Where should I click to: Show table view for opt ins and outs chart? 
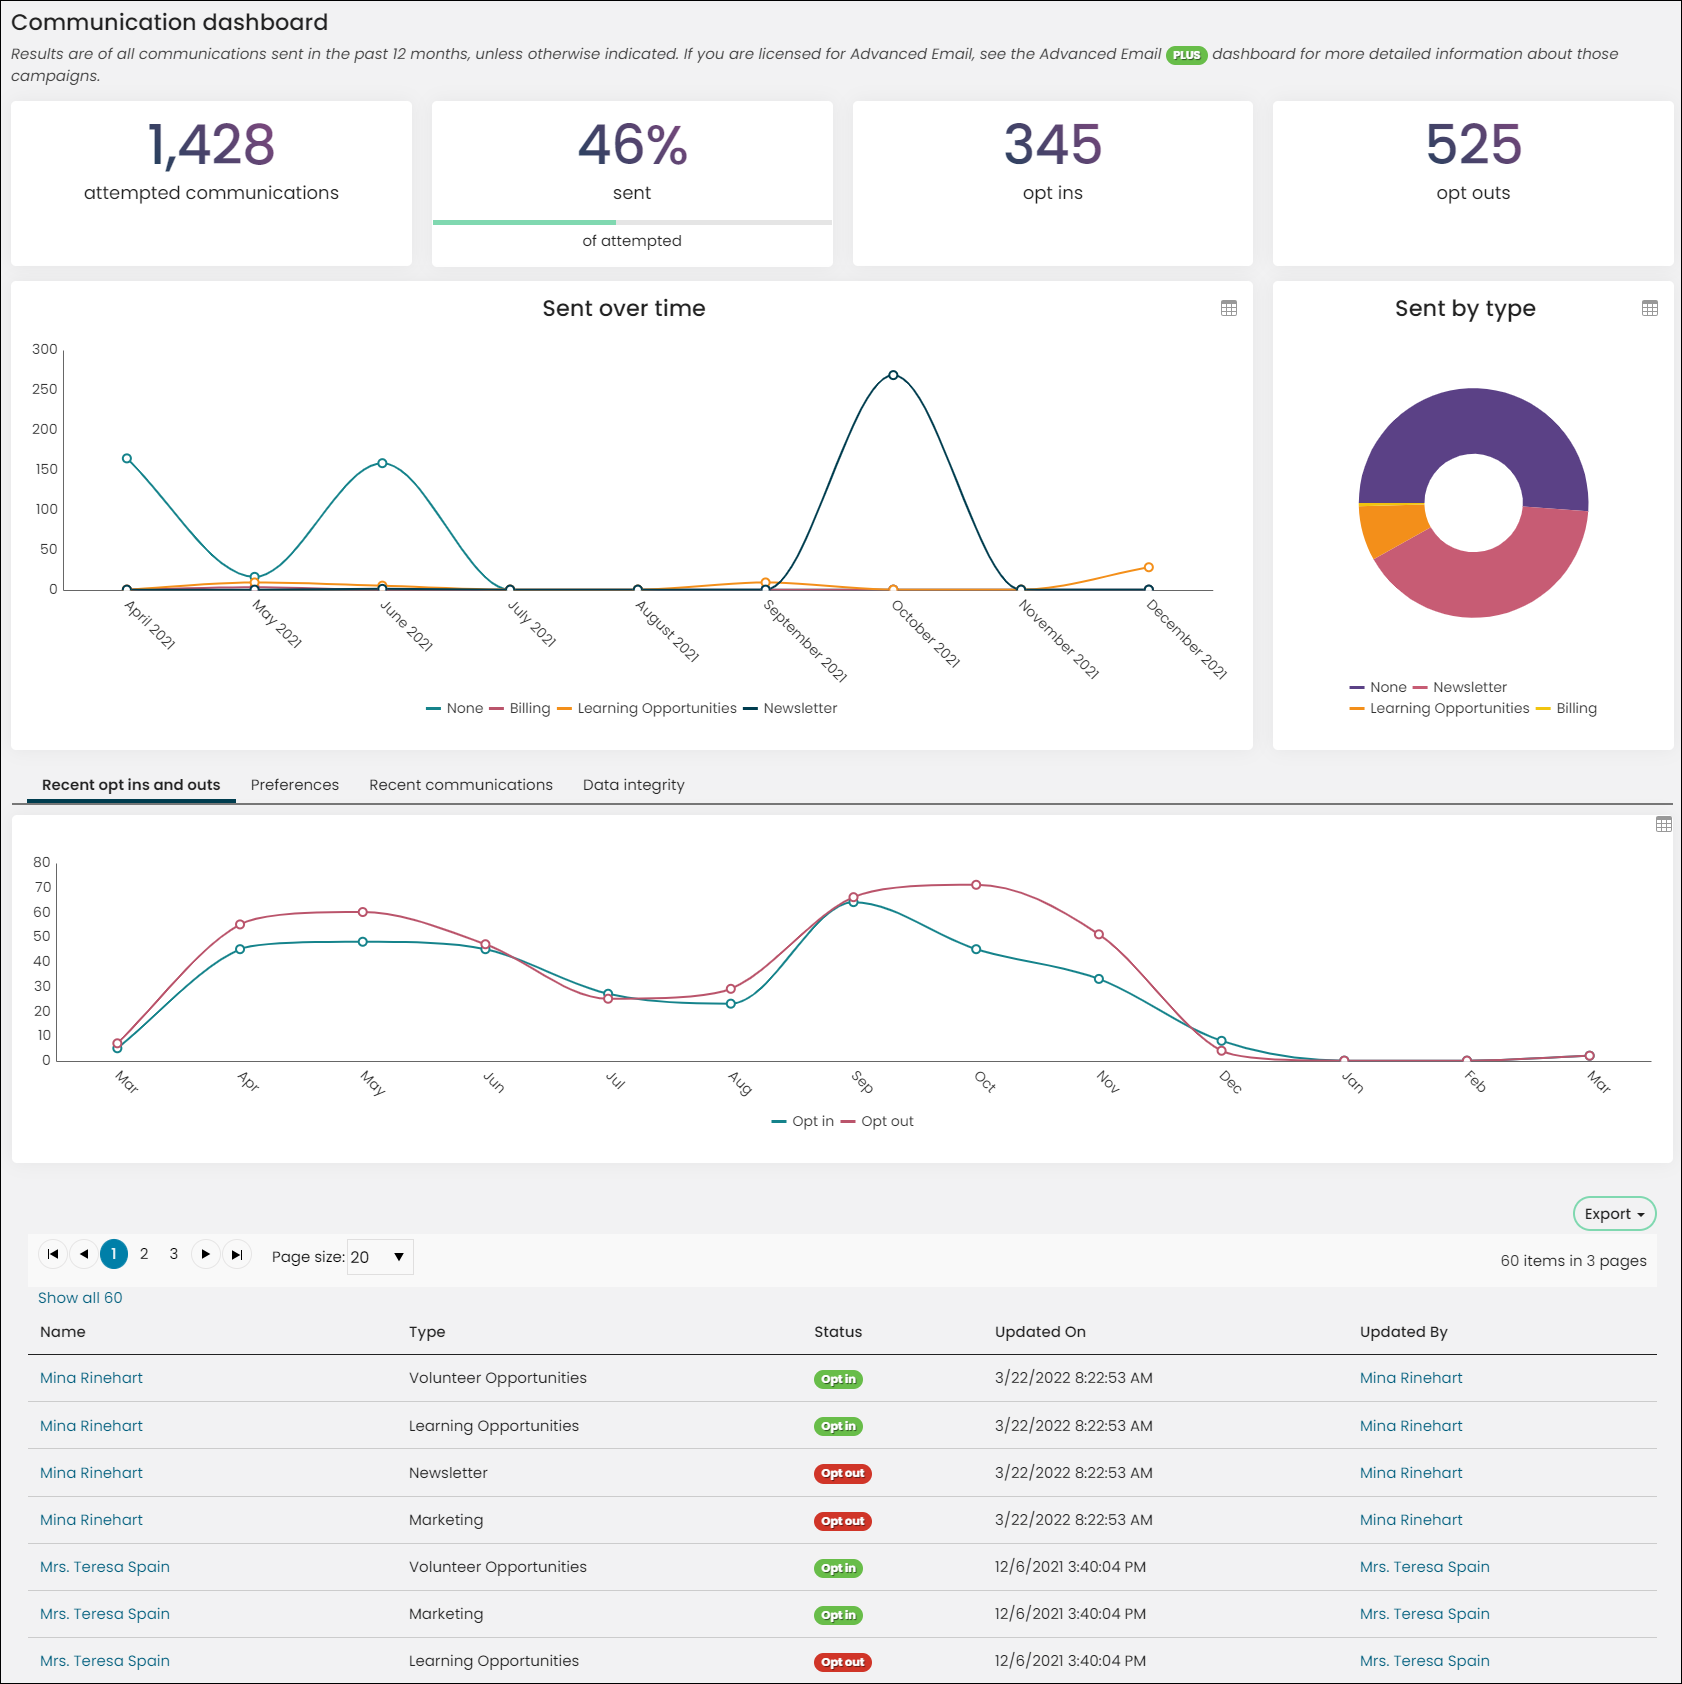coord(1664,824)
